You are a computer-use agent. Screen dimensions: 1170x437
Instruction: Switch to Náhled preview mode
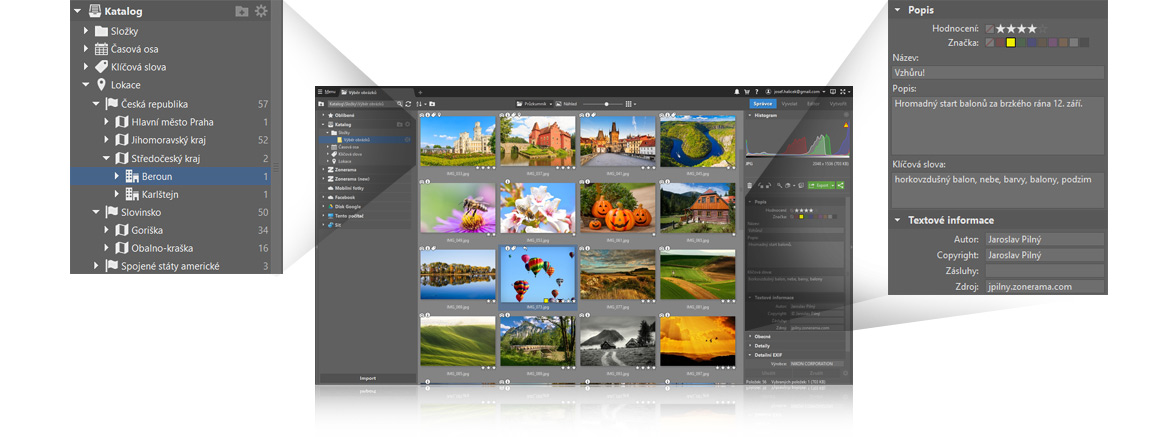point(568,104)
